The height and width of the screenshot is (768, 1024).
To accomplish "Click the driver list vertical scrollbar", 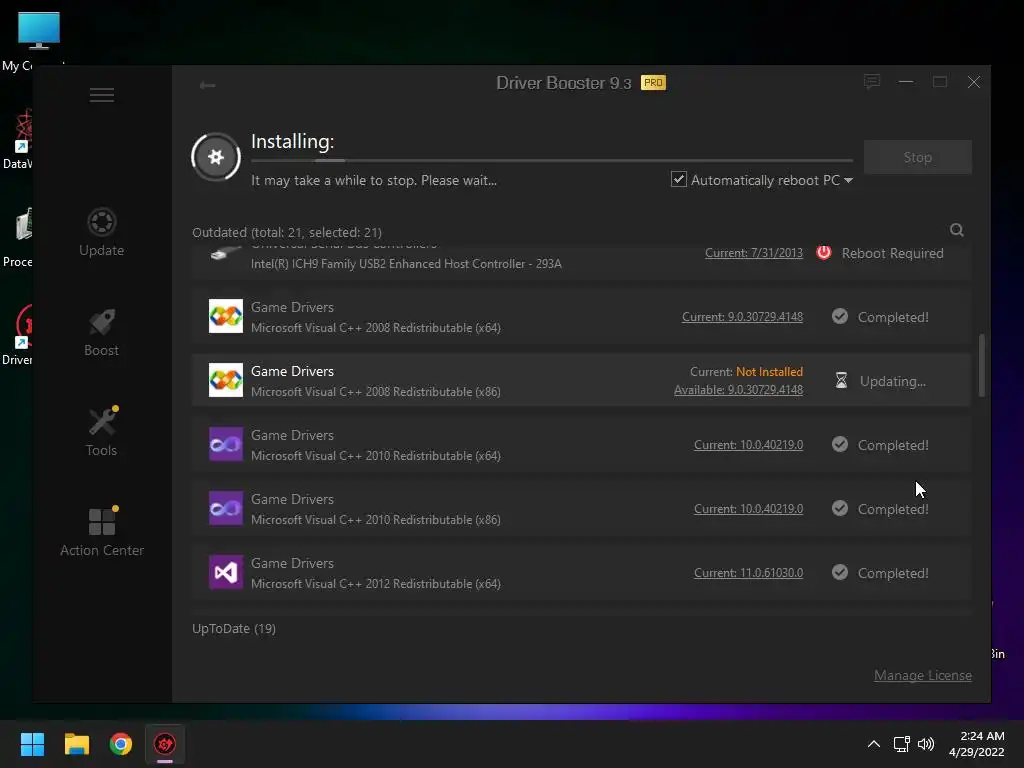I will [x=982, y=365].
